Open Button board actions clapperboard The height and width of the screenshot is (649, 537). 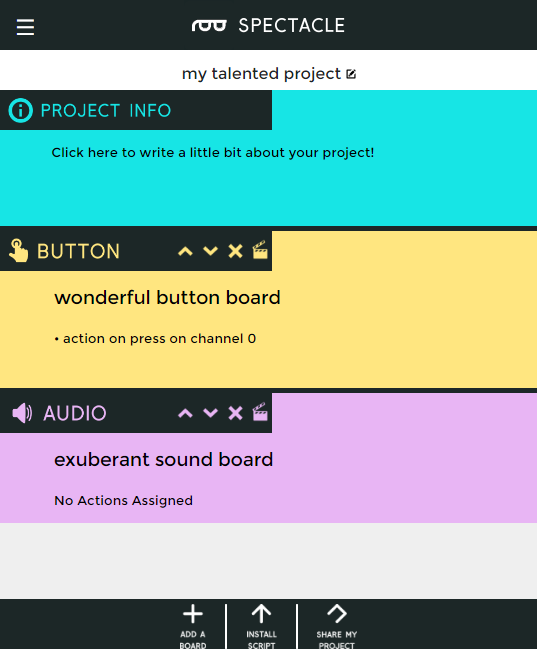tap(260, 250)
